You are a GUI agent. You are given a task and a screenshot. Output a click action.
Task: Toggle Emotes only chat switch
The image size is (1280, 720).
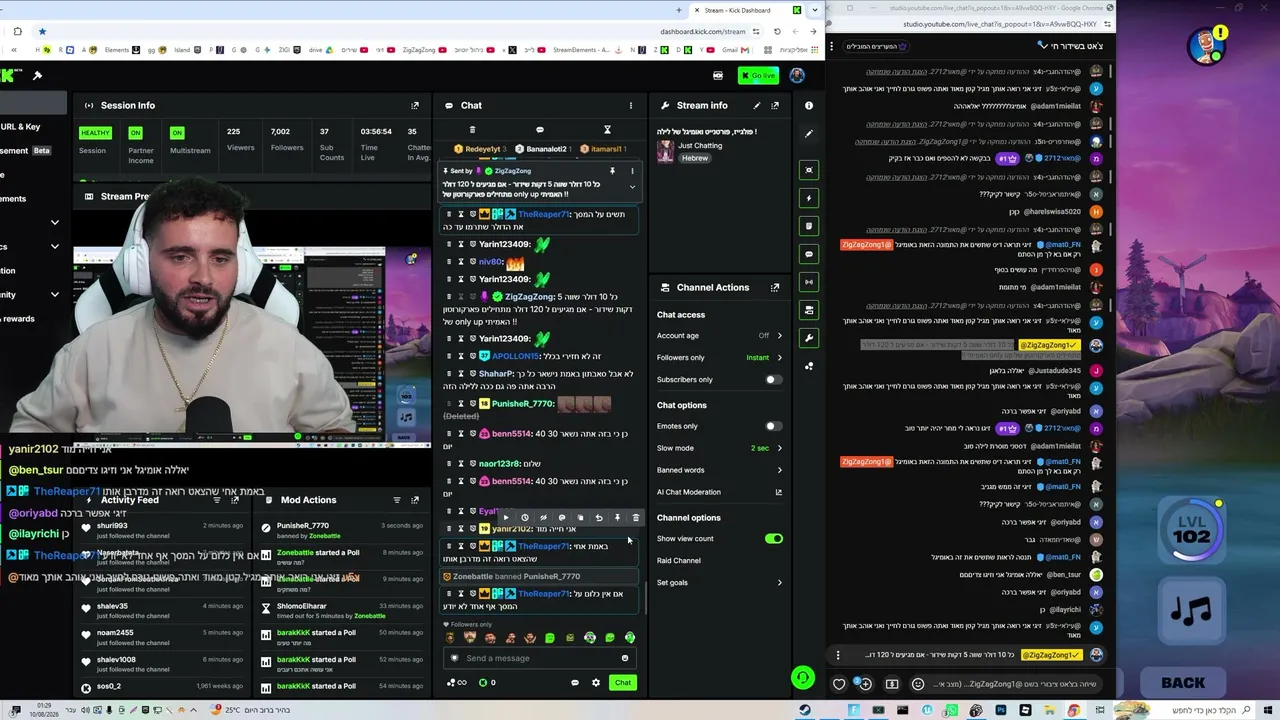(773, 426)
